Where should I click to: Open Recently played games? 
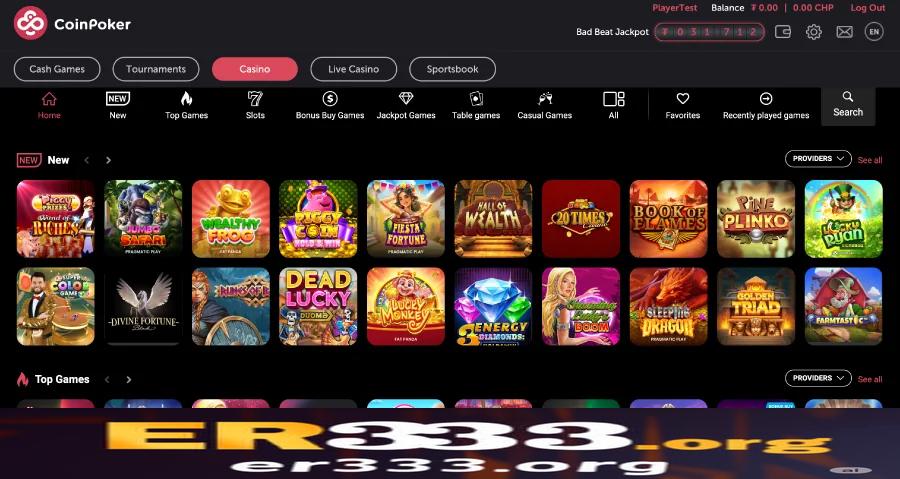(x=766, y=106)
